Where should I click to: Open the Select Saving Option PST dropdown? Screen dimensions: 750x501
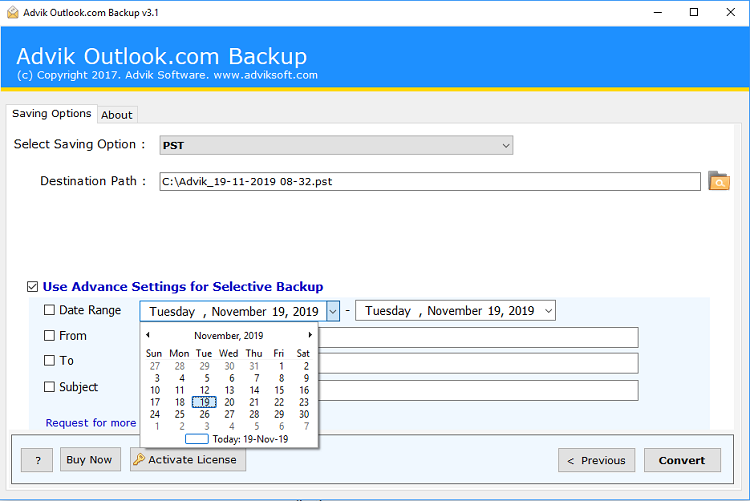(x=336, y=145)
